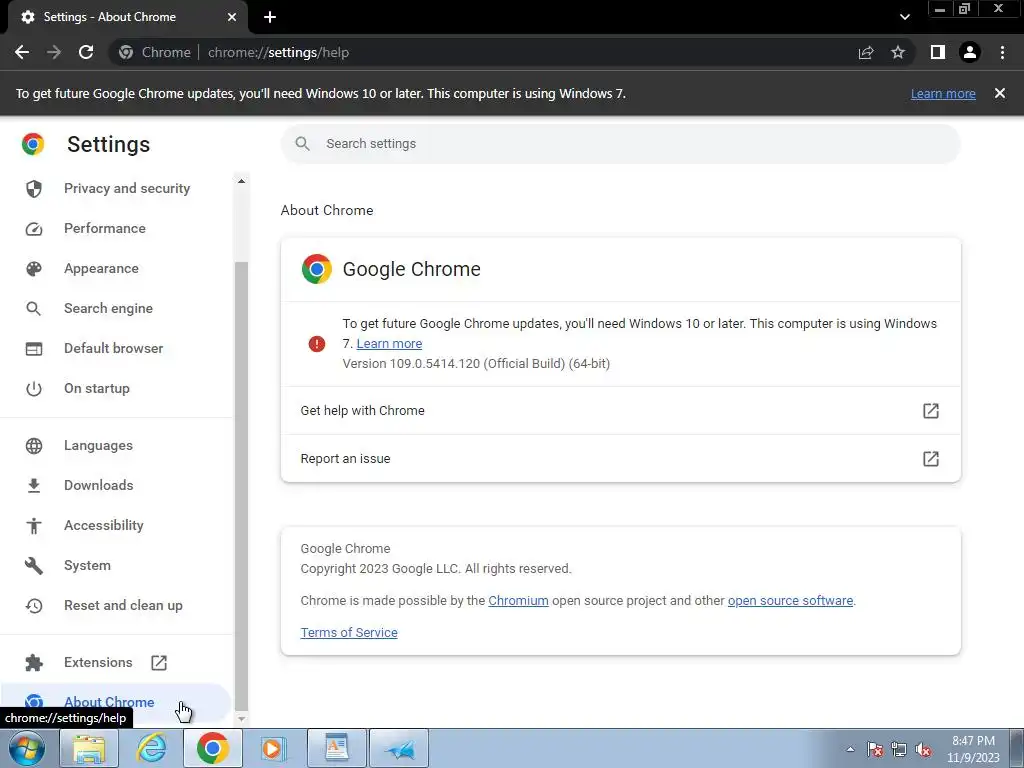Open the Windows Start menu
1024x768 pixels.
point(27,748)
